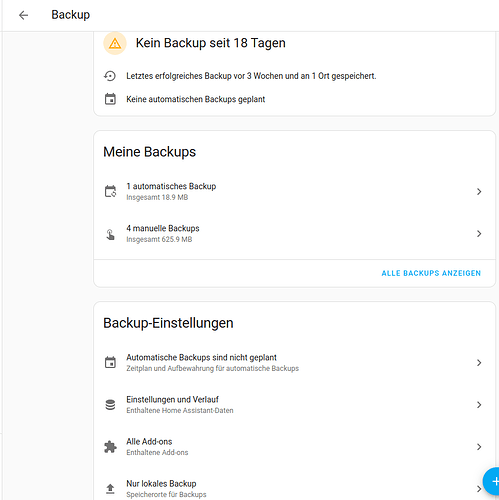This screenshot has width=499, height=500.
Task: Go back using the arrow icon
Action: point(23,15)
